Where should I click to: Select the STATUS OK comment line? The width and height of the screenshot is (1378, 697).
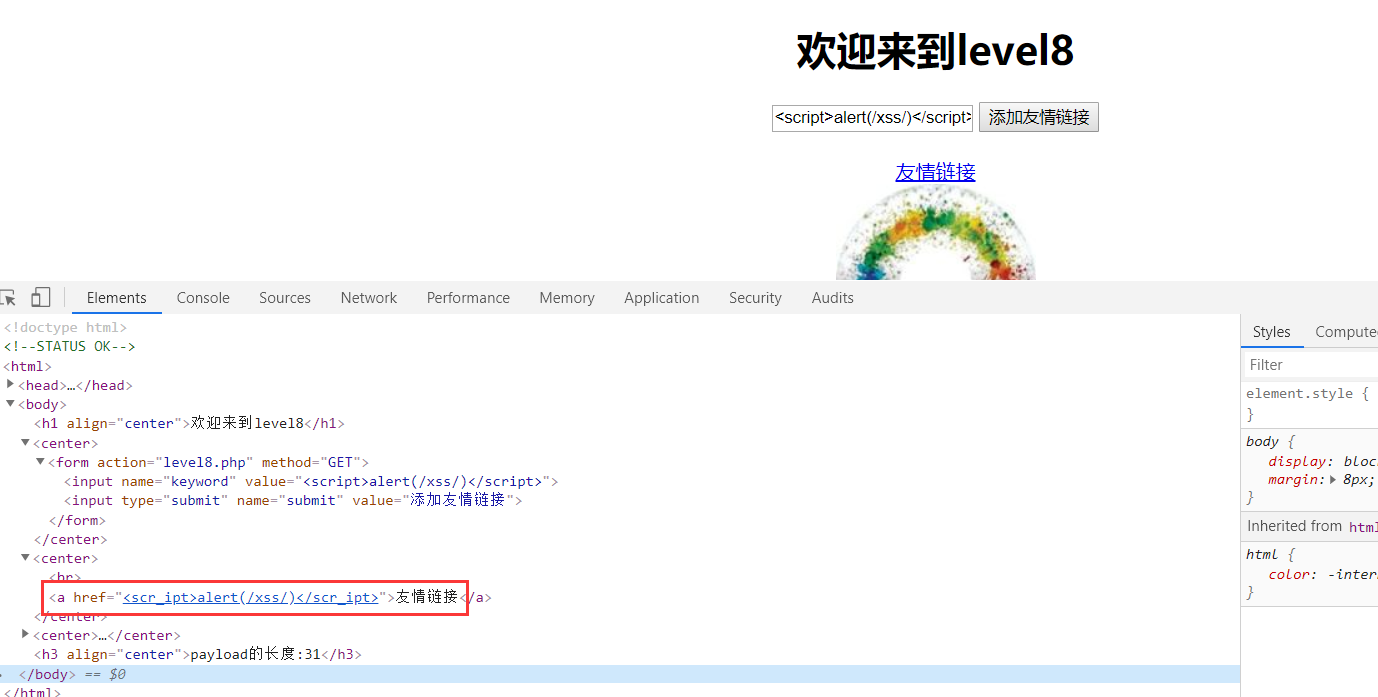[69, 346]
